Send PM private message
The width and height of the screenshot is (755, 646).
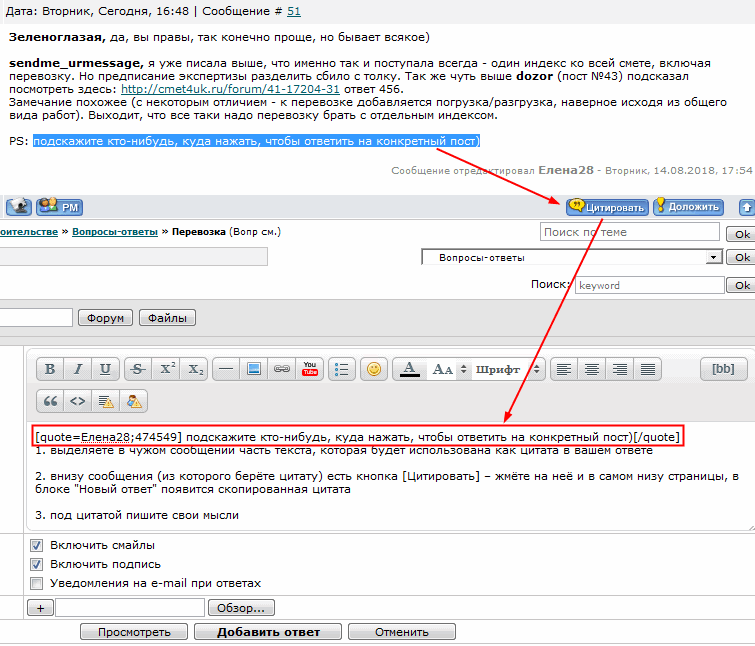point(60,207)
